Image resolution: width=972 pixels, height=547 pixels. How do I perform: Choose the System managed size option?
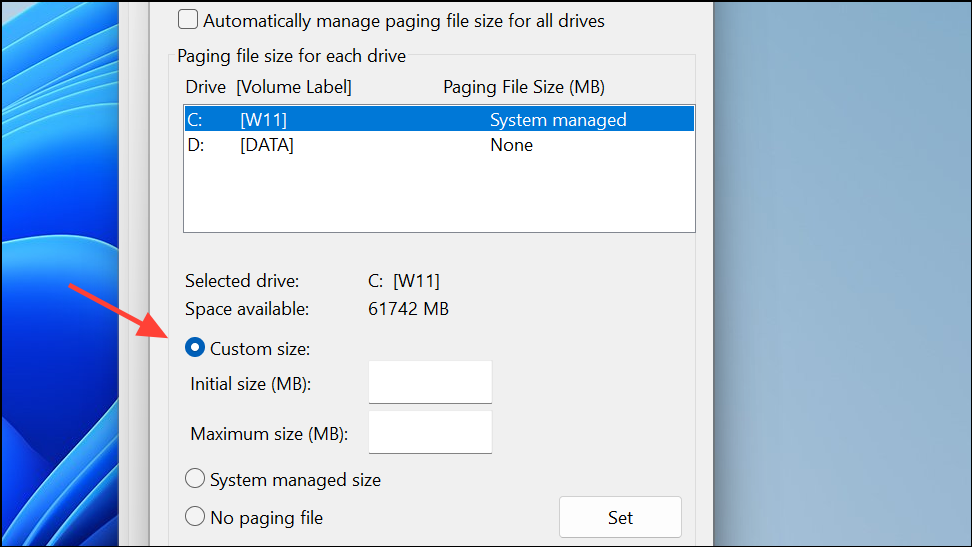click(x=196, y=480)
